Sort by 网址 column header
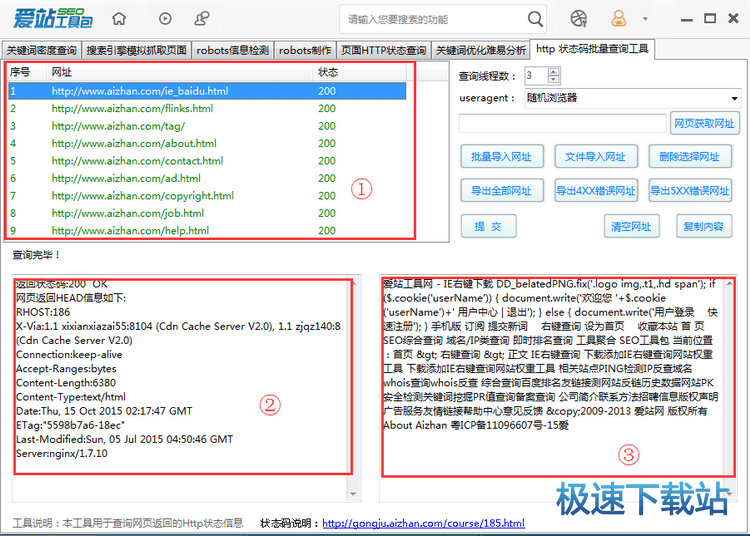This screenshot has height=536, width=750. point(181,72)
